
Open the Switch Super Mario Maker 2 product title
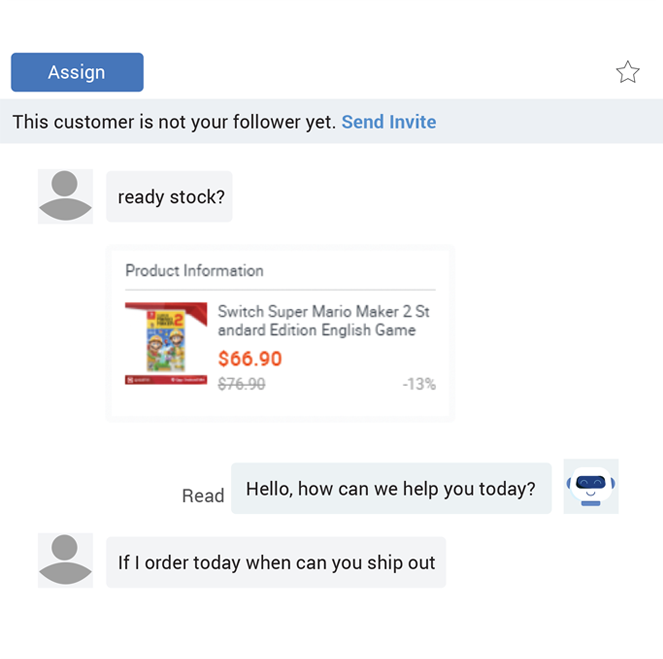(323, 320)
